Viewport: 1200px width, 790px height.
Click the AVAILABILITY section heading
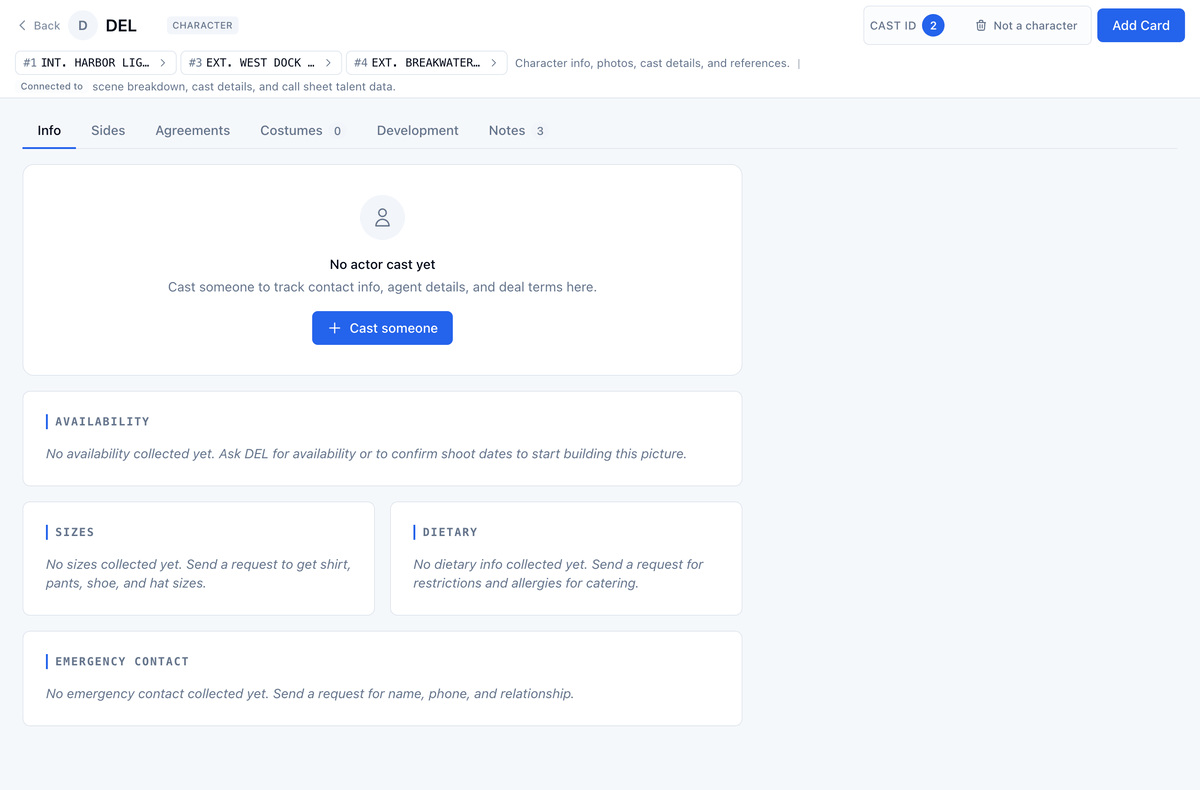click(x=102, y=422)
